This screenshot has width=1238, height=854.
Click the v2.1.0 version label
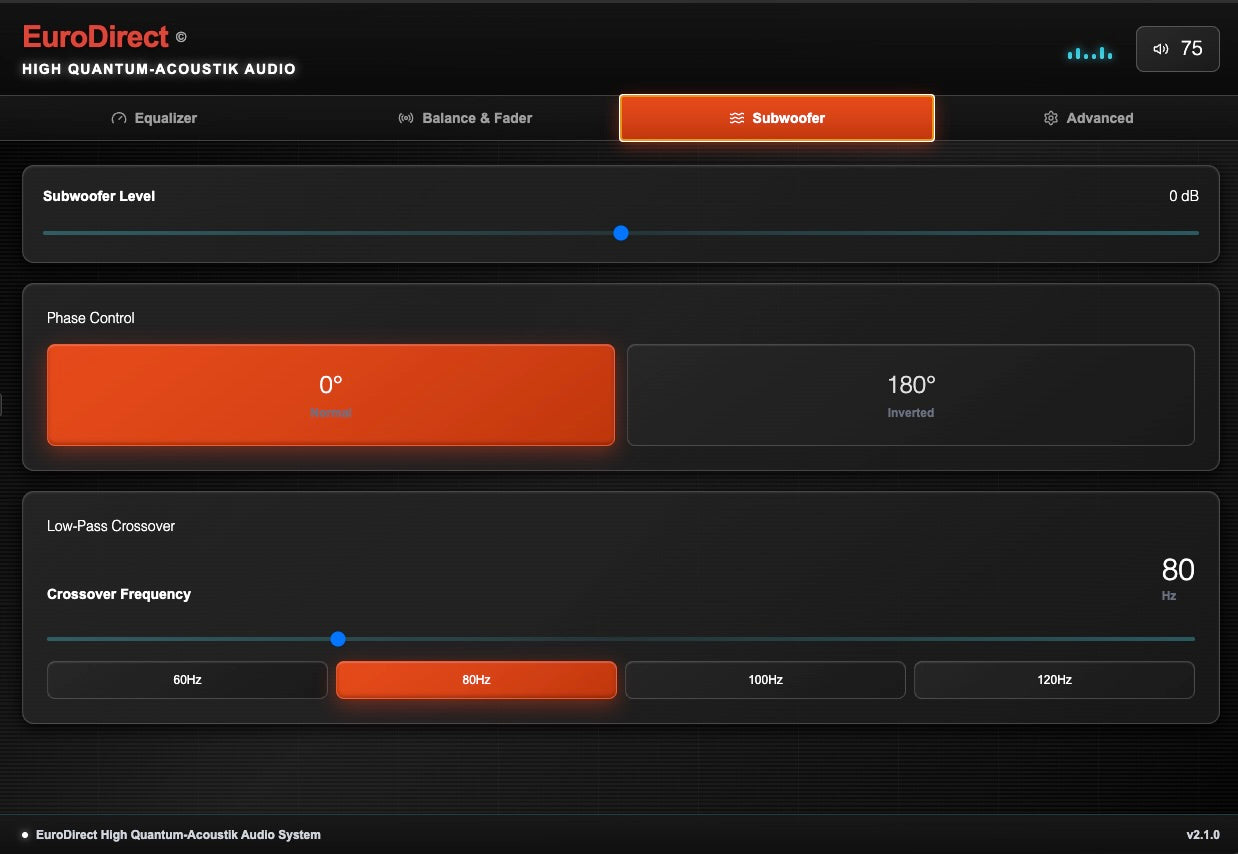1200,835
